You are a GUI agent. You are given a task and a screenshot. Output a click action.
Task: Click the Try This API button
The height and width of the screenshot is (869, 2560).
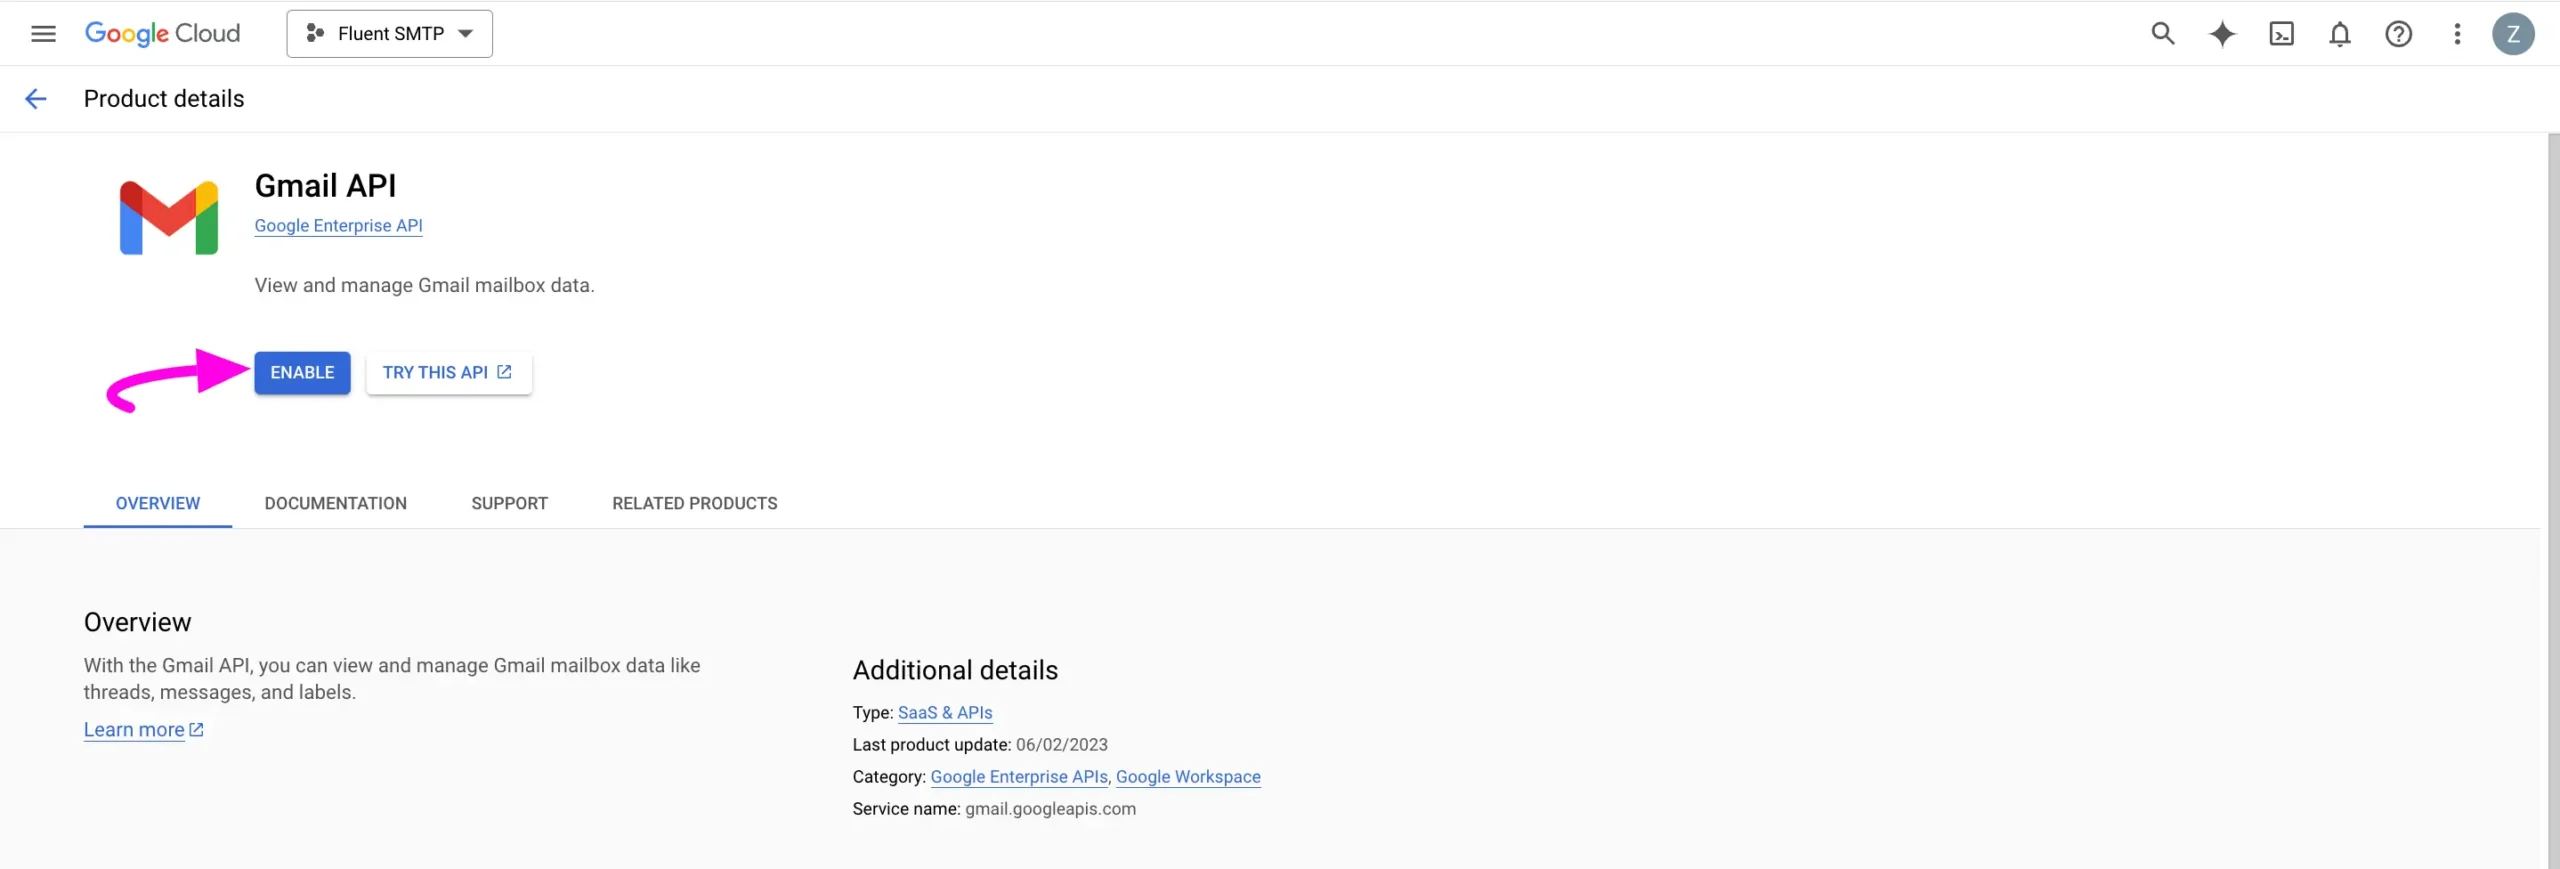point(448,372)
